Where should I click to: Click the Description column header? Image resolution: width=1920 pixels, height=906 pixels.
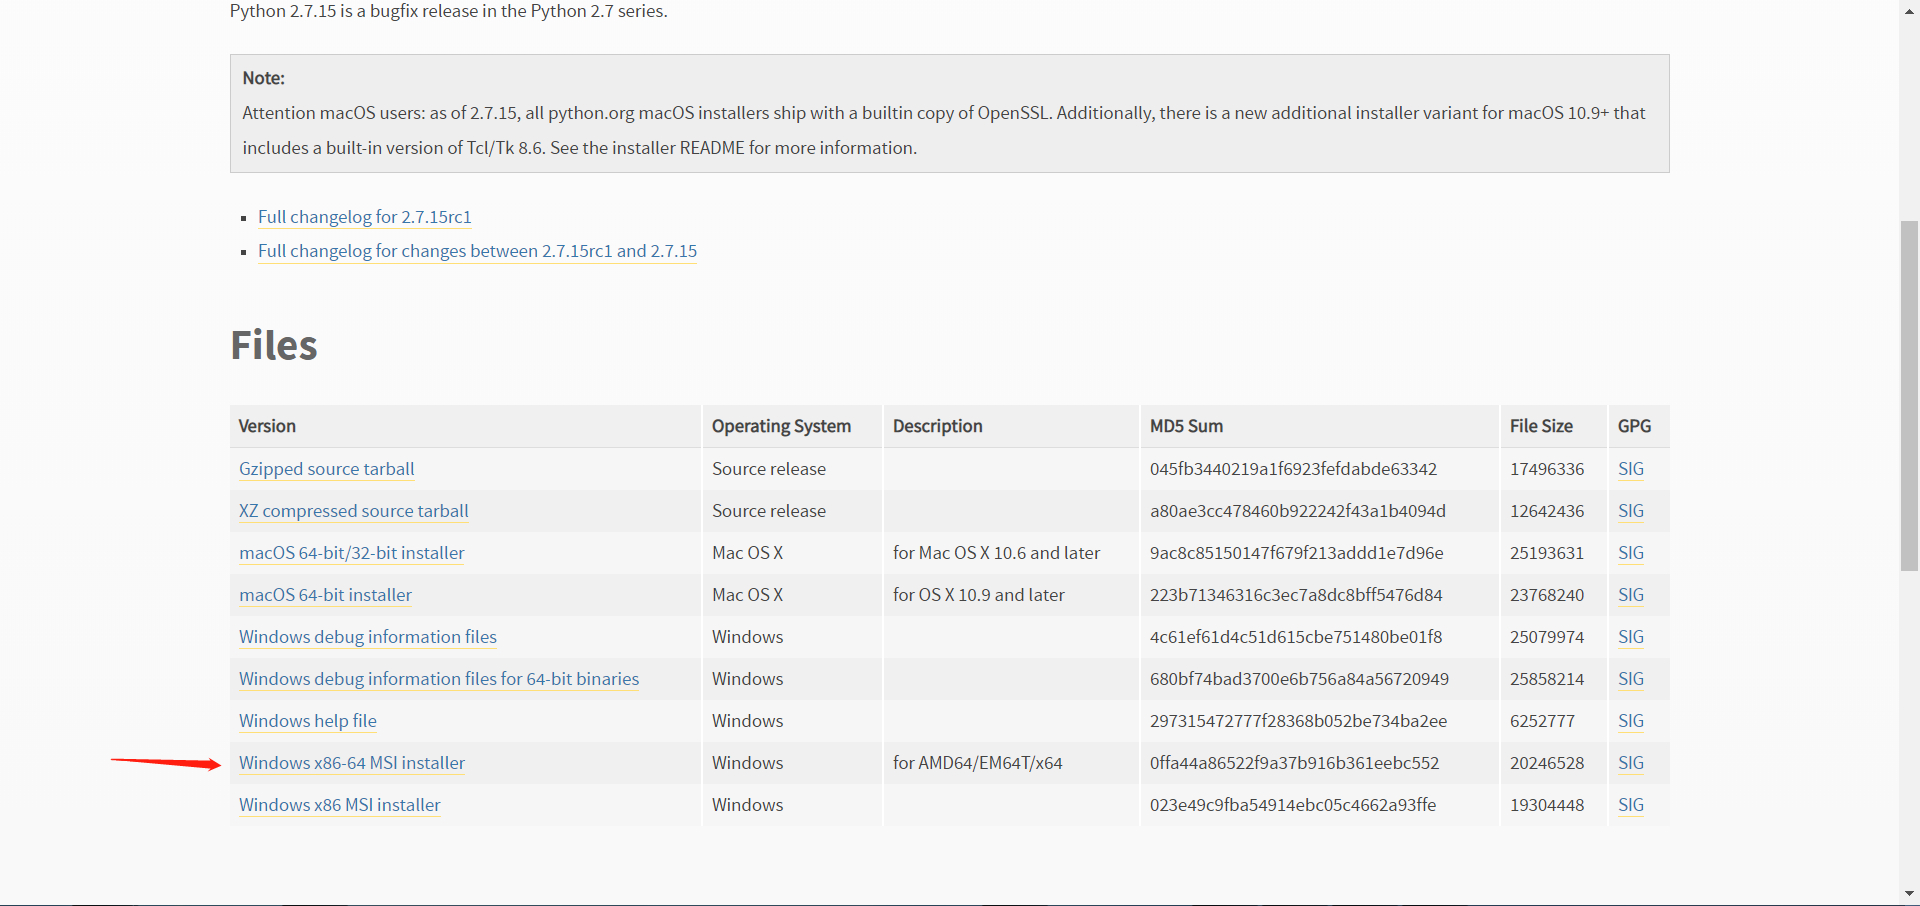point(937,426)
